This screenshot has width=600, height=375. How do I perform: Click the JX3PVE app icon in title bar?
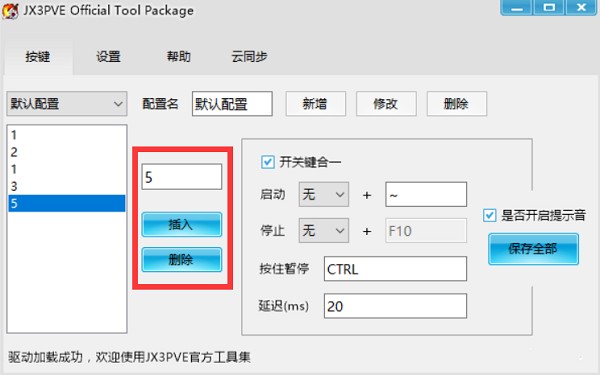click(10, 11)
